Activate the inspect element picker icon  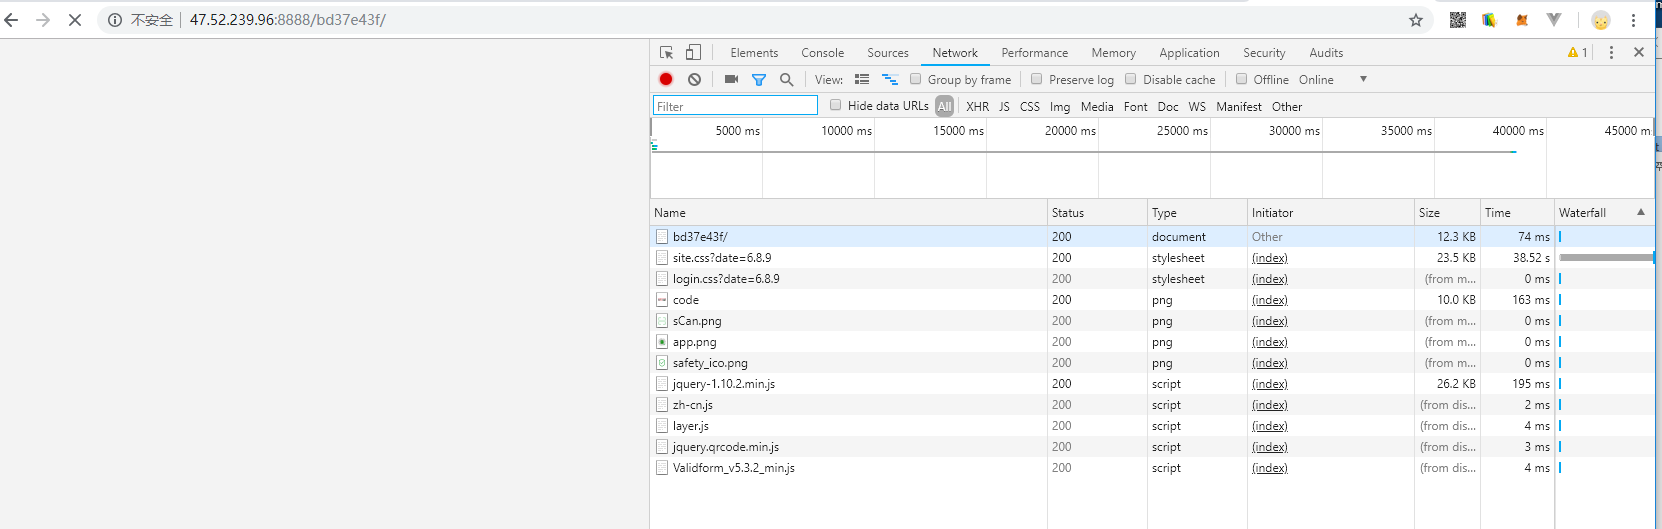point(666,53)
